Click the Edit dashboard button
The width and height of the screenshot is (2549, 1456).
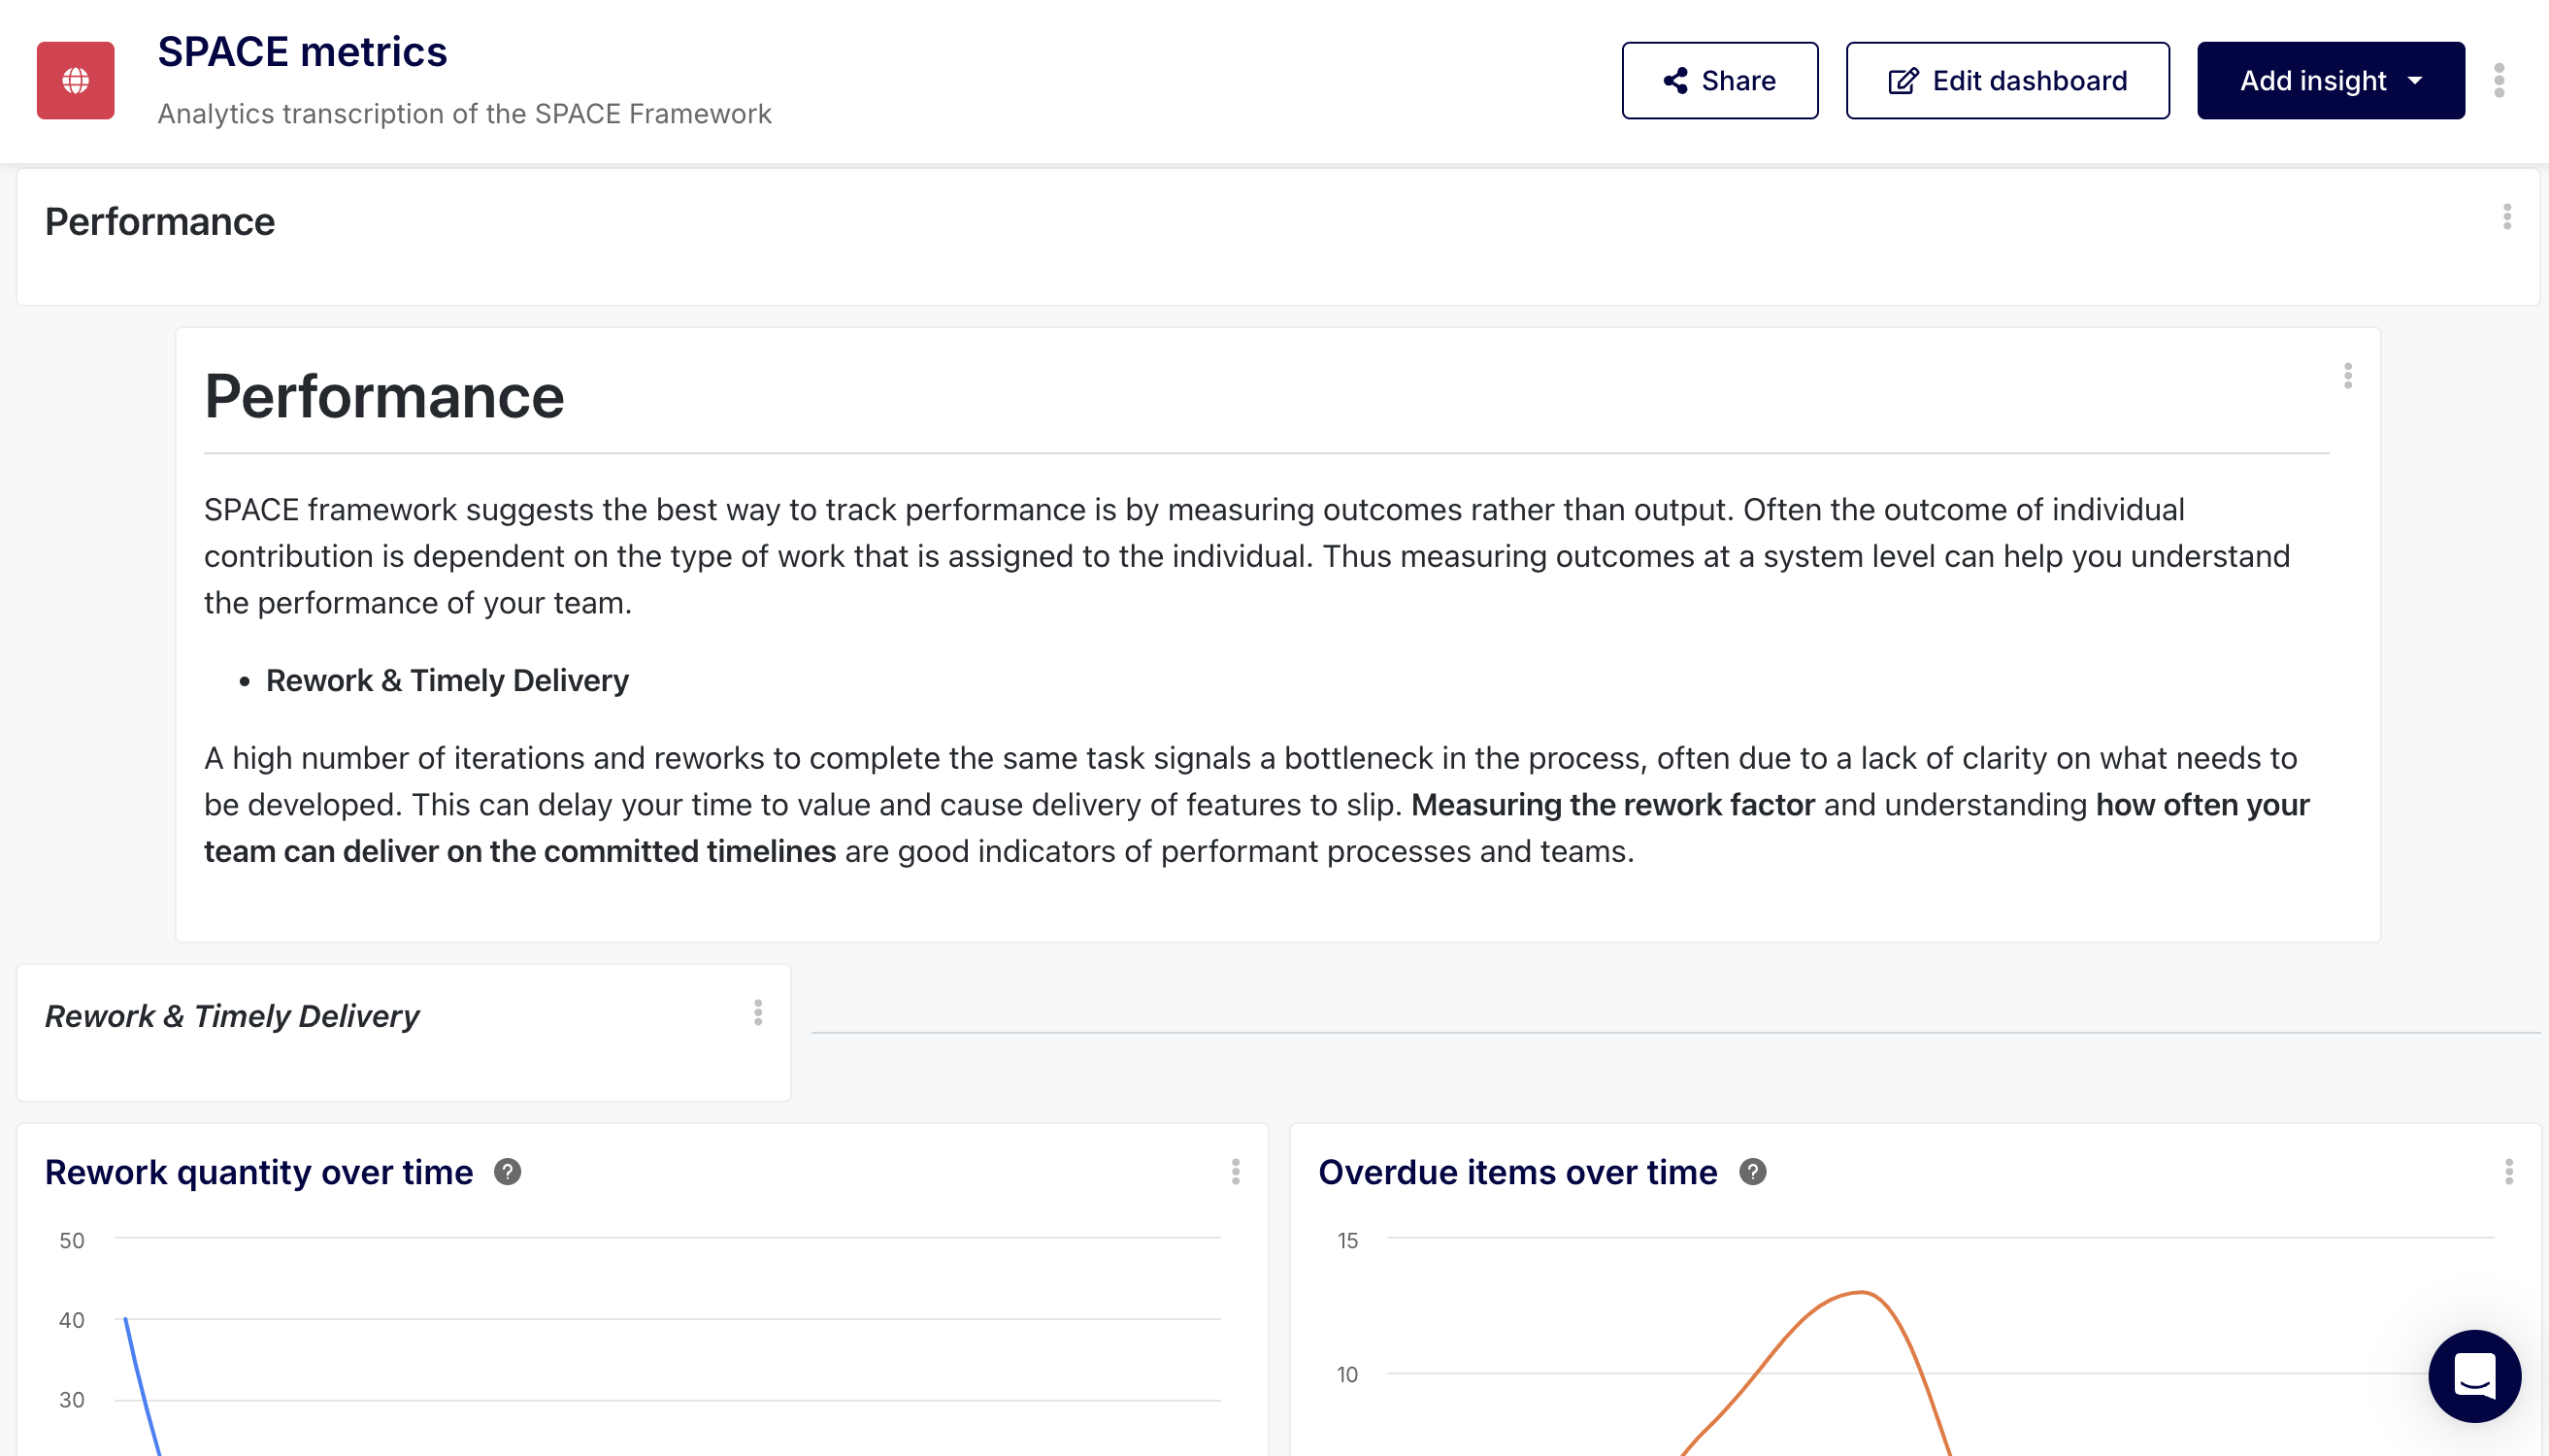[x=2006, y=80]
